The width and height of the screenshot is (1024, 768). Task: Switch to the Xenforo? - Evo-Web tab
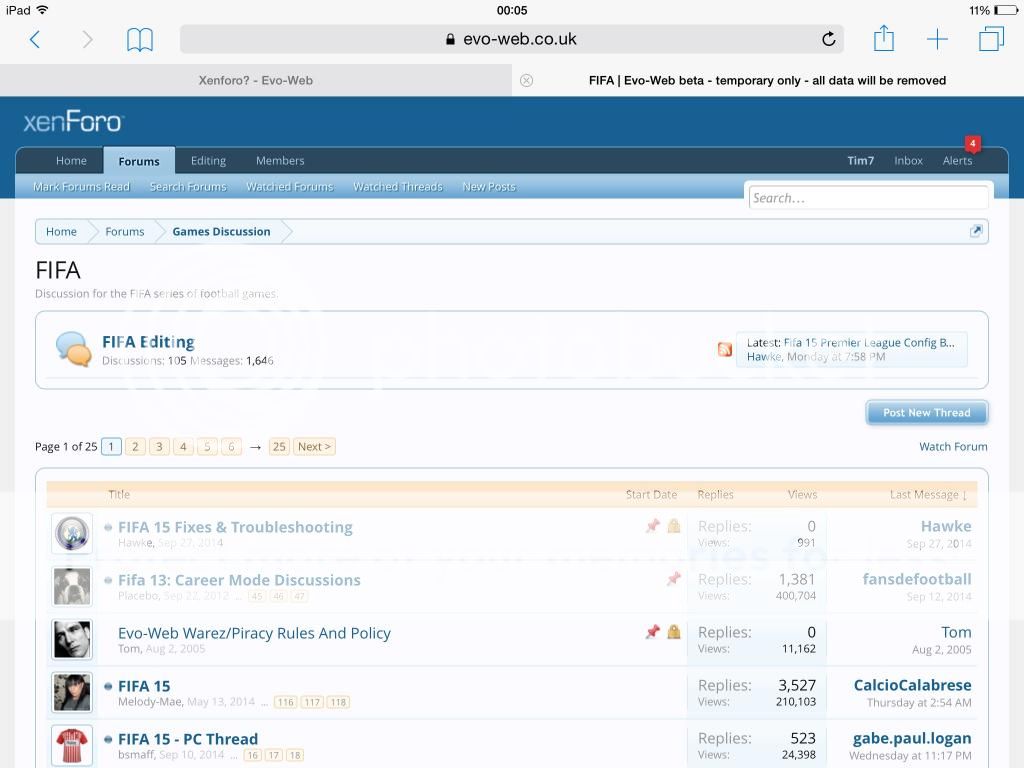tap(256, 81)
